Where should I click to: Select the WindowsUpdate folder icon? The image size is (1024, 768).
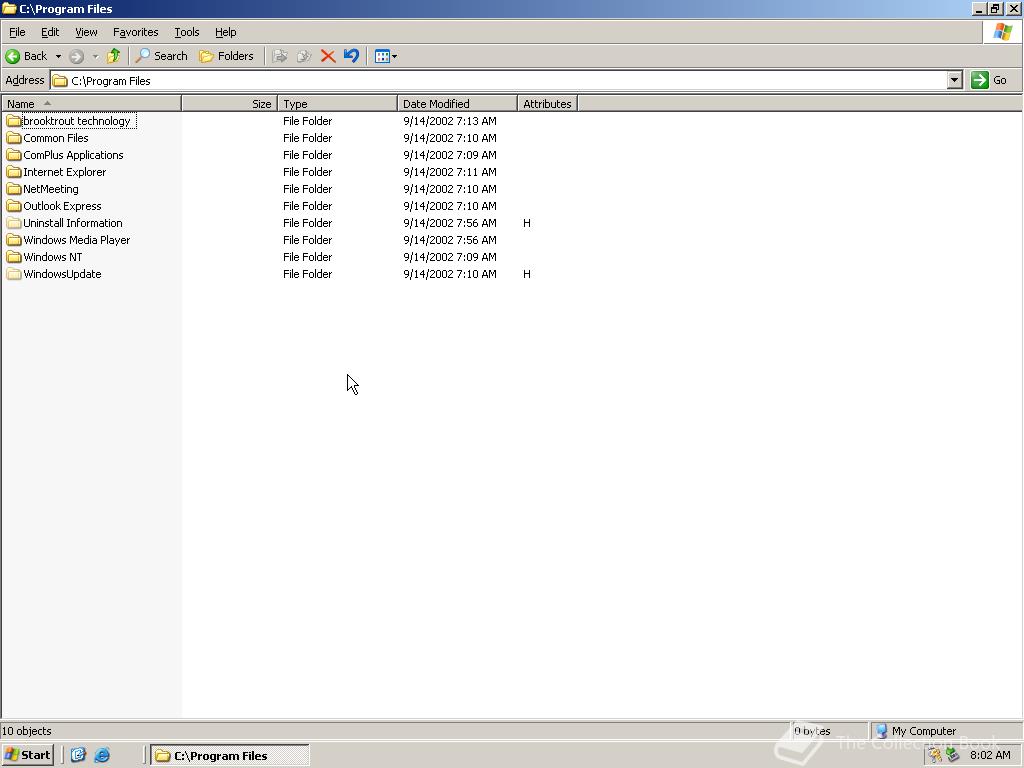[14, 274]
